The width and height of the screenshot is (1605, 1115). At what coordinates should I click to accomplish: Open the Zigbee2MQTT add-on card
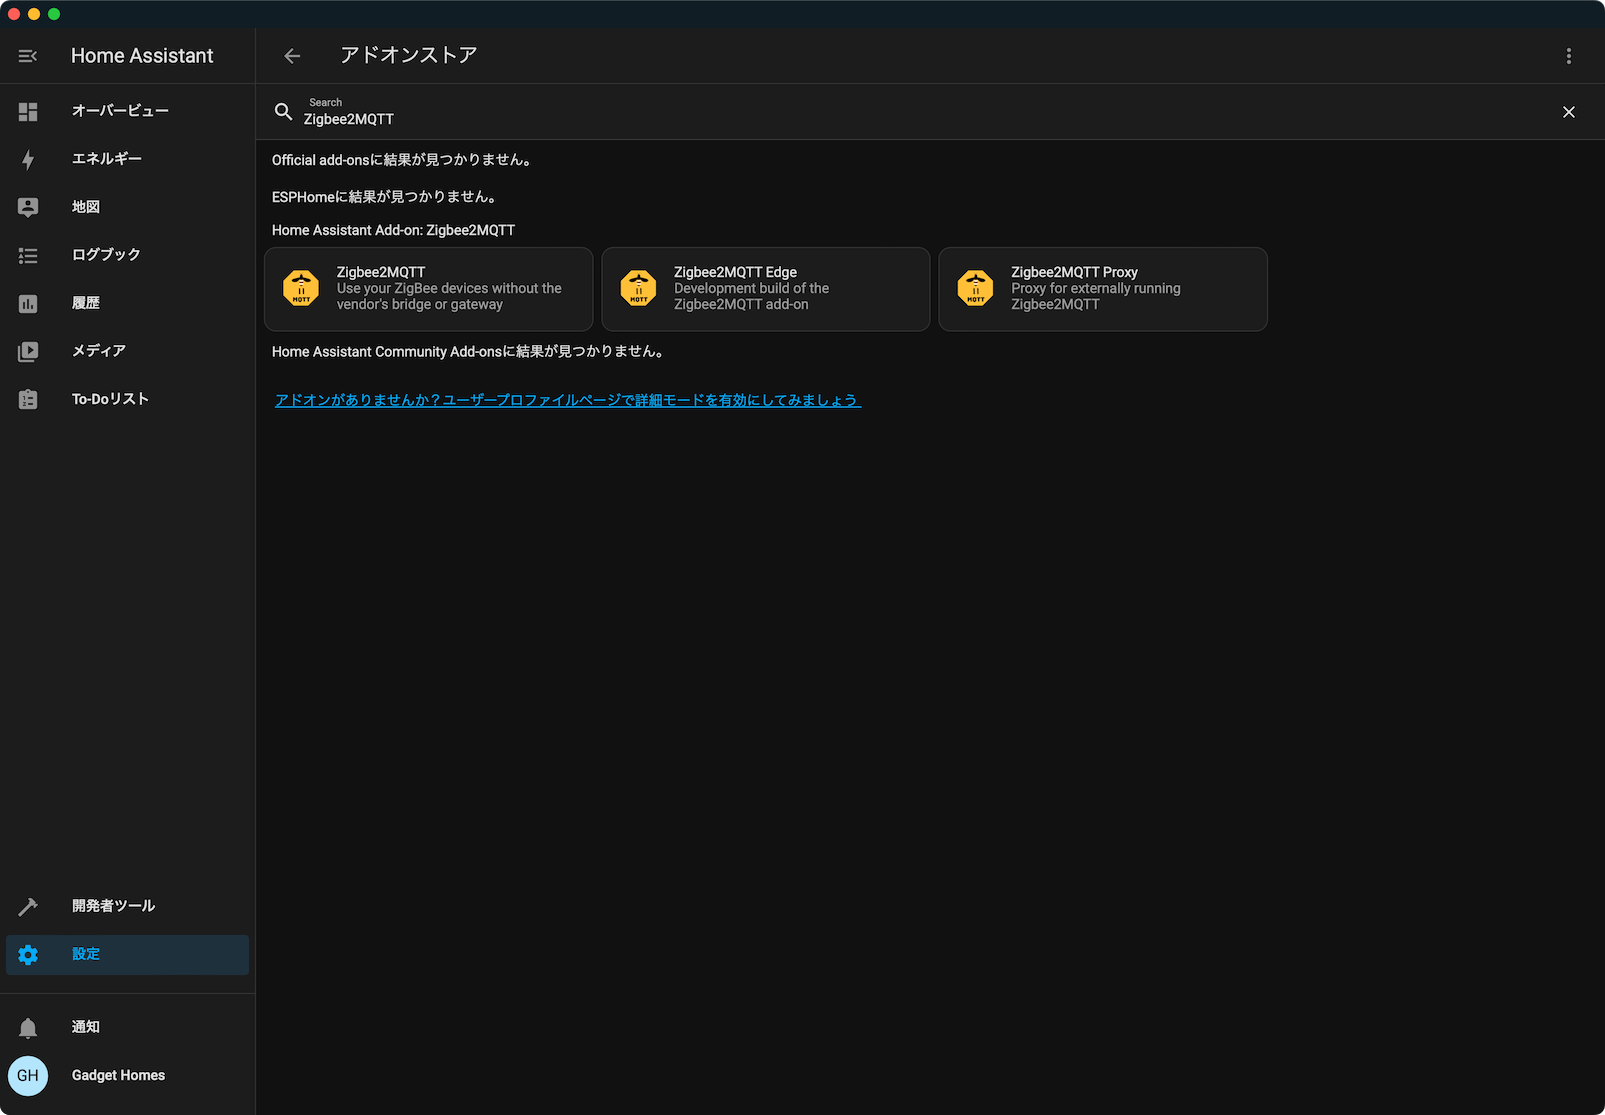click(x=428, y=289)
